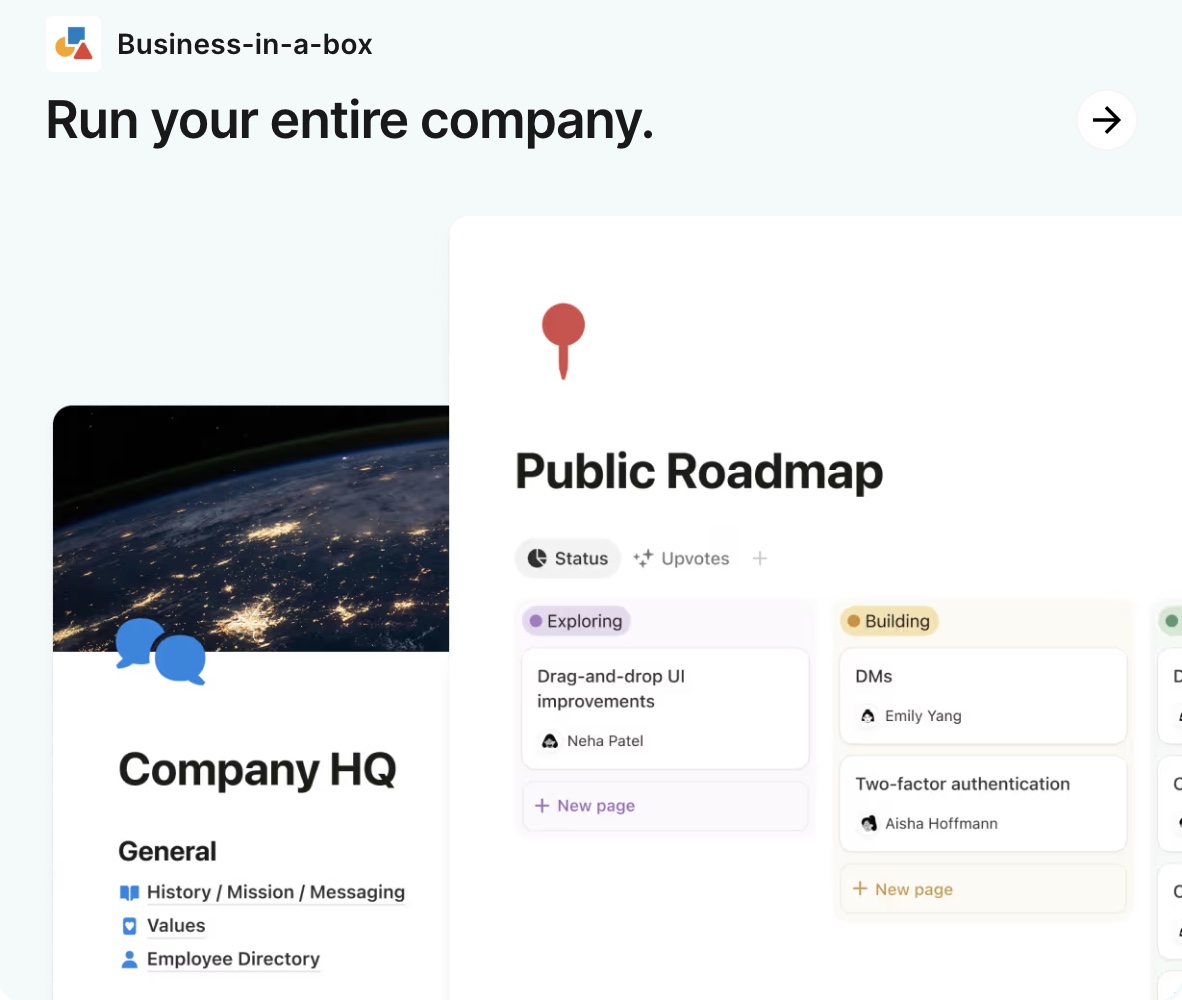Click the blue chat bubbles icon on Company HQ

[x=161, y=652]
